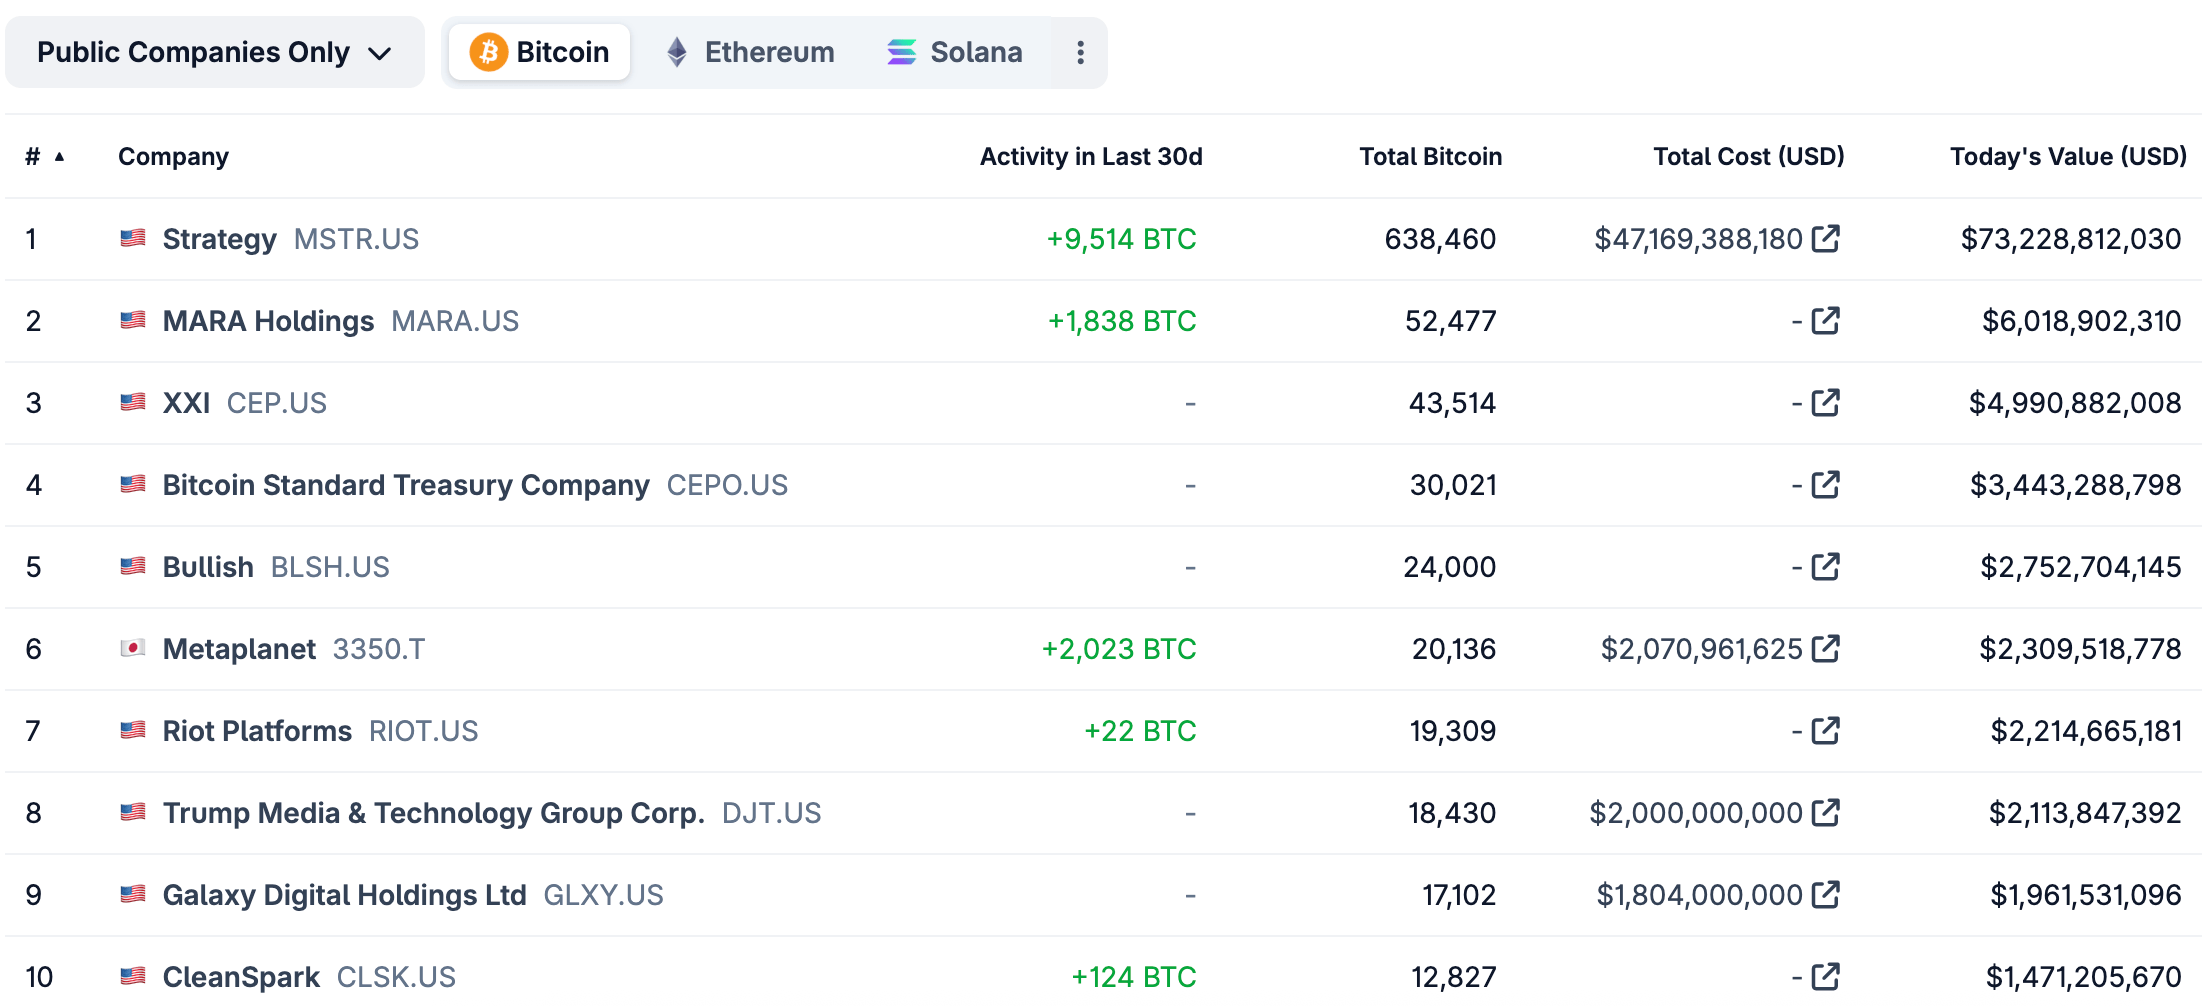The height and width of the screenshot is (1006, 2202).
Task: Open the MSTR.US ticker link
Action: tap(356, 238)
